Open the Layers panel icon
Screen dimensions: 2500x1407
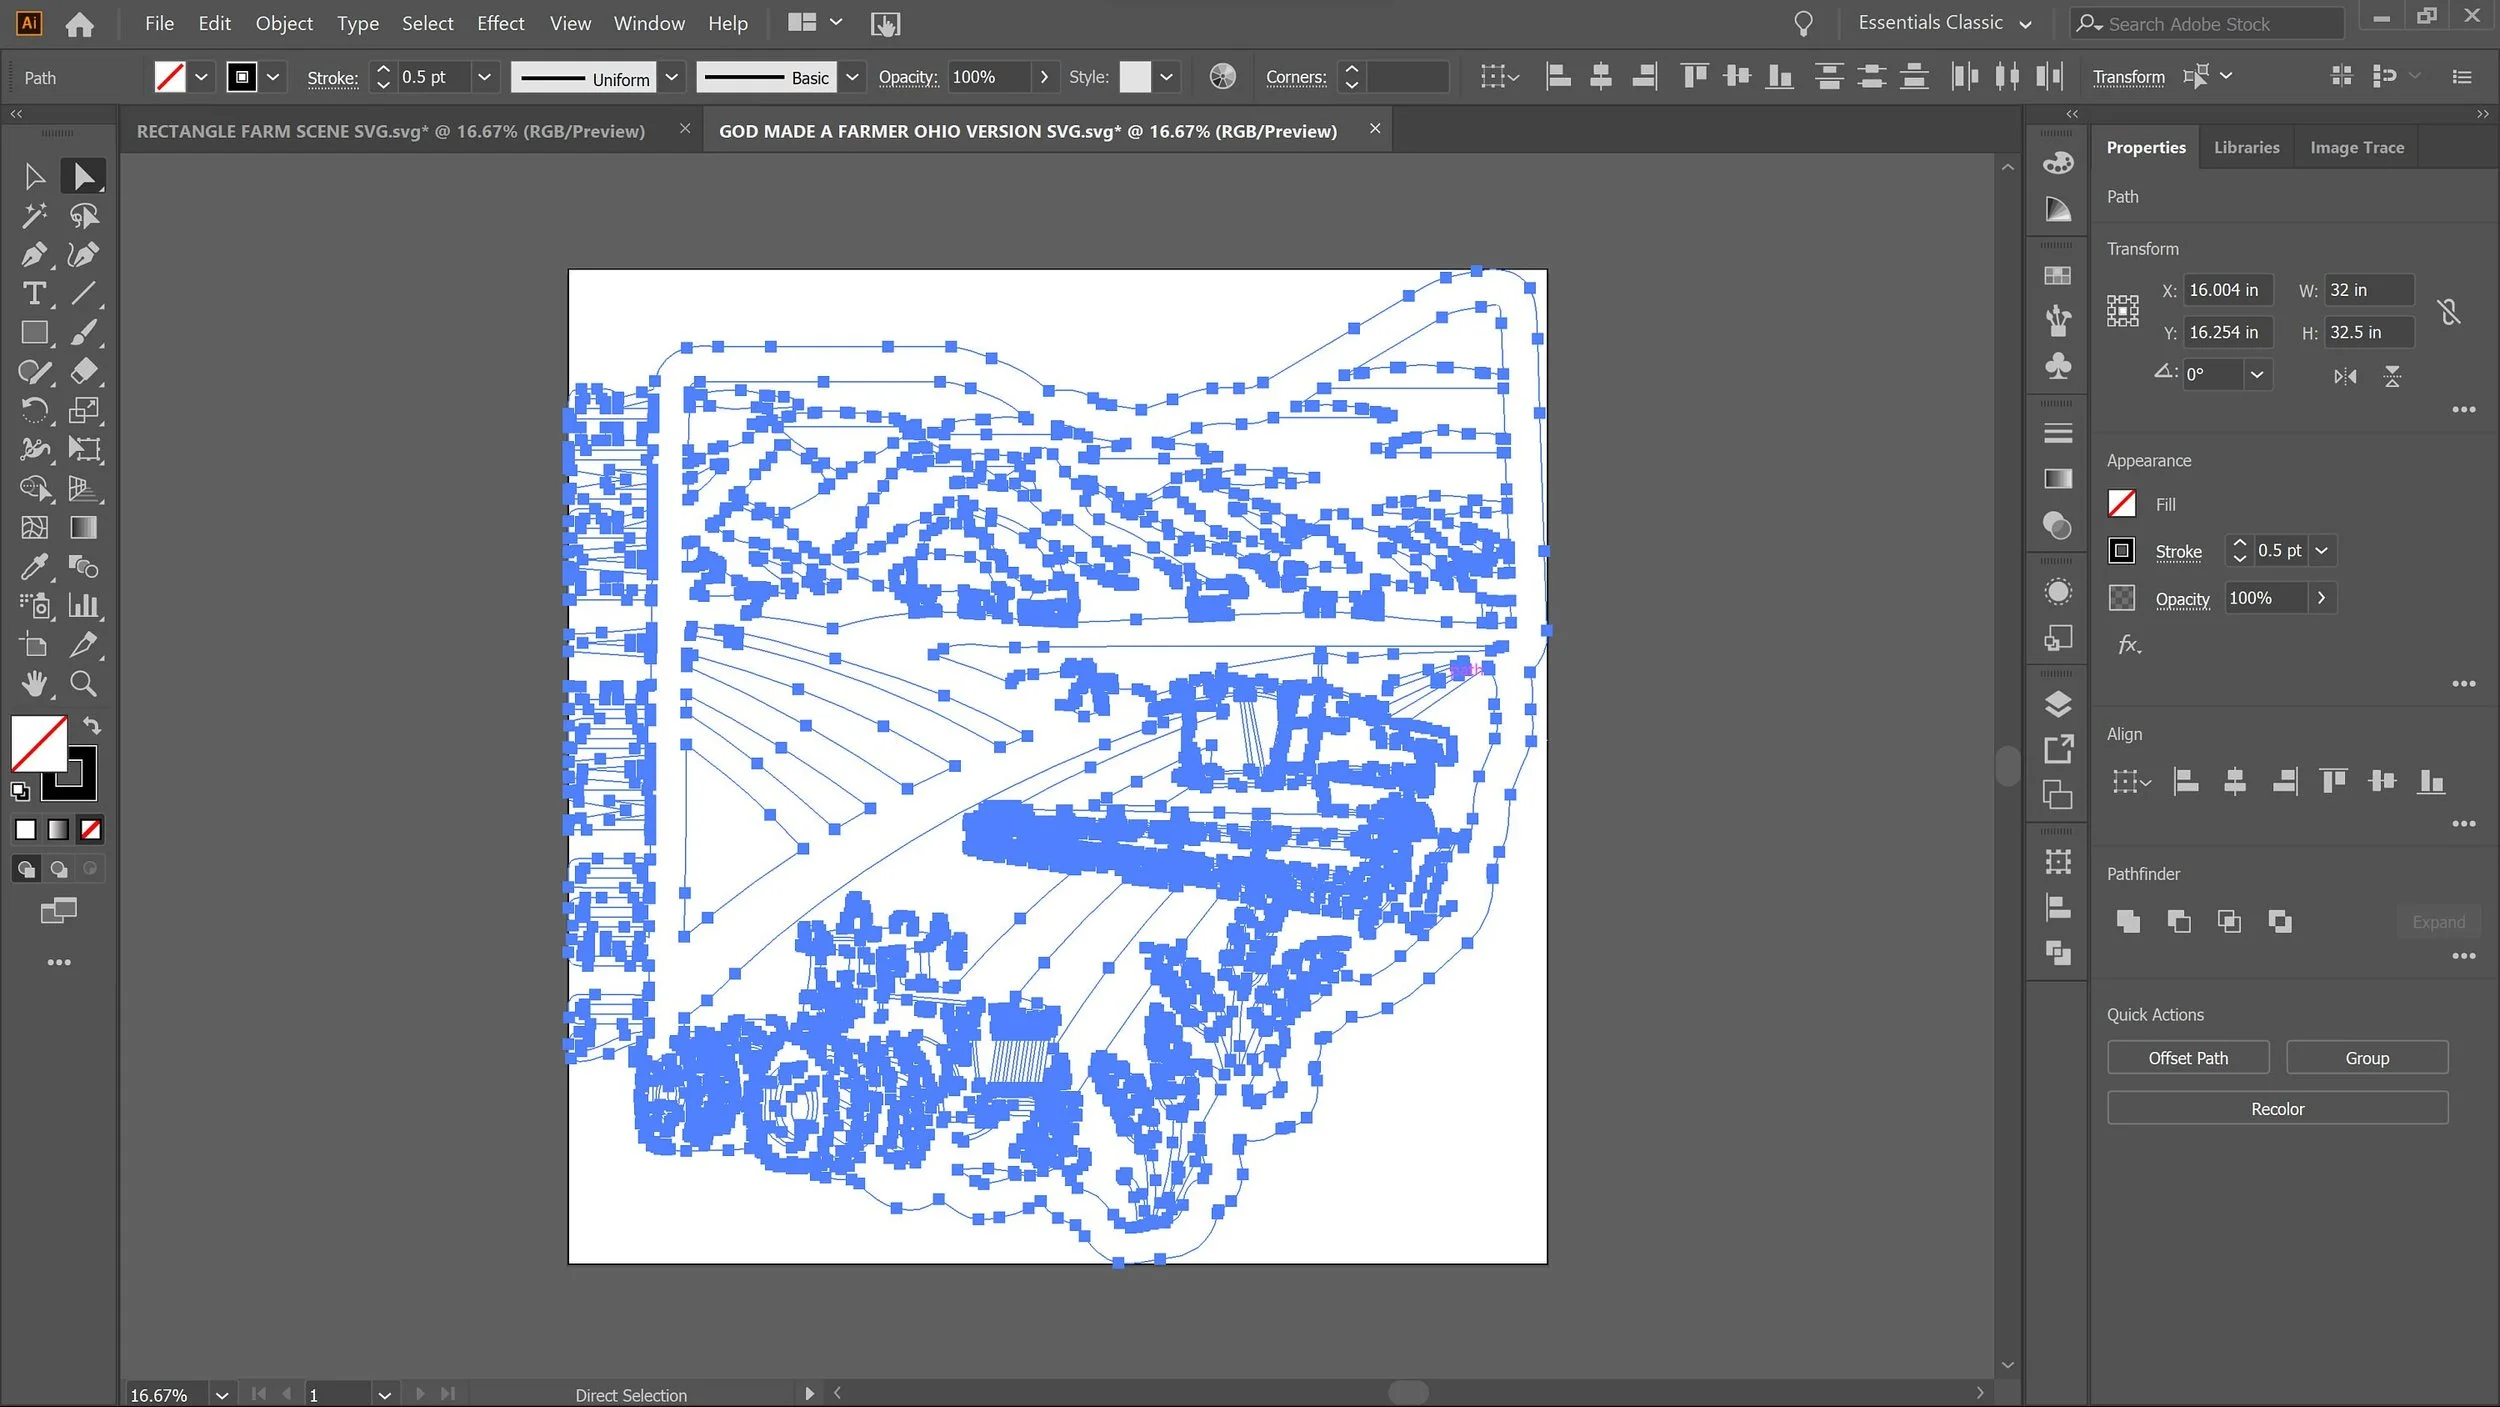pyautogui.click(x=2057, y=704)
